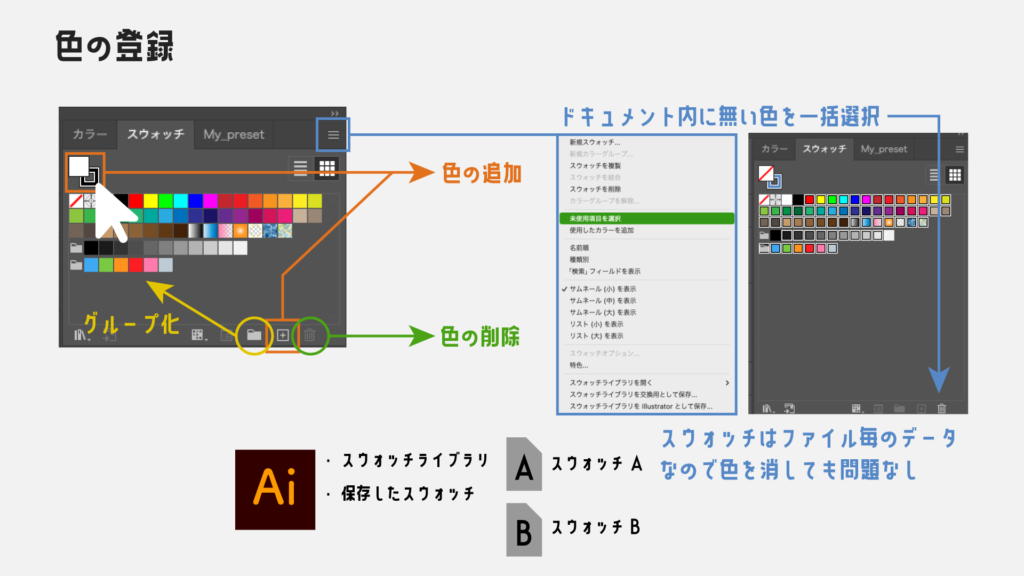Open the left Swatches panel hamburger menu
Image resolution: width=1024 pixels, height=576 pixels.
coord(333,134)
